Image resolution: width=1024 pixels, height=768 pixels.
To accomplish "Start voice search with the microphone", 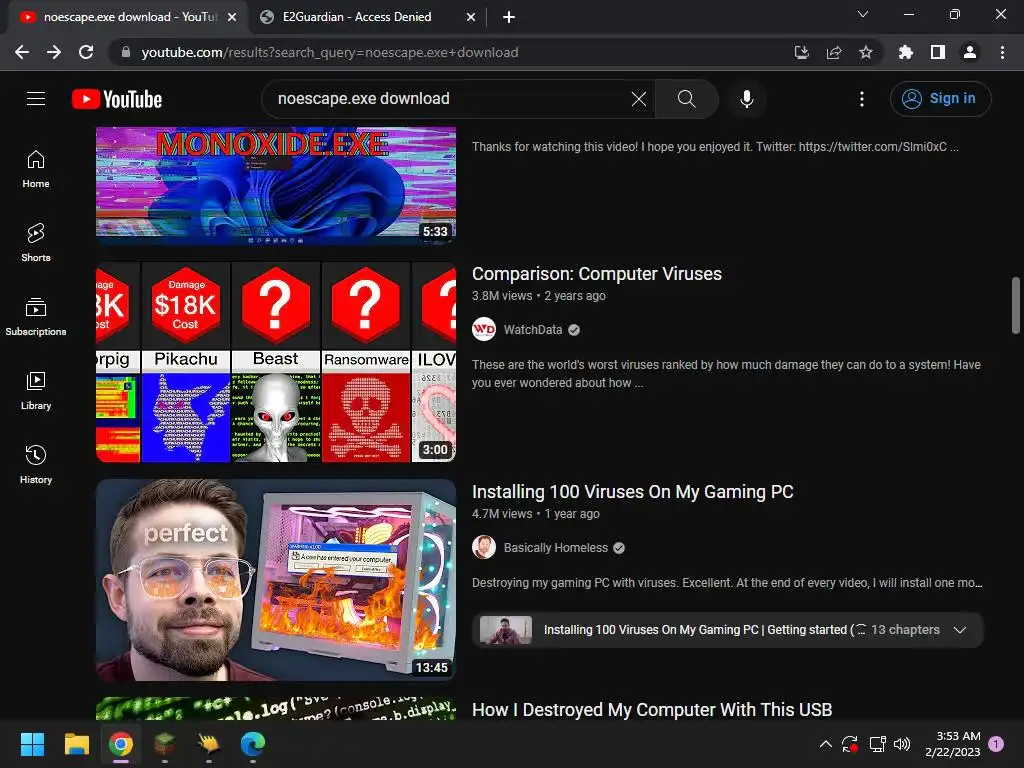I will (746, 99).
